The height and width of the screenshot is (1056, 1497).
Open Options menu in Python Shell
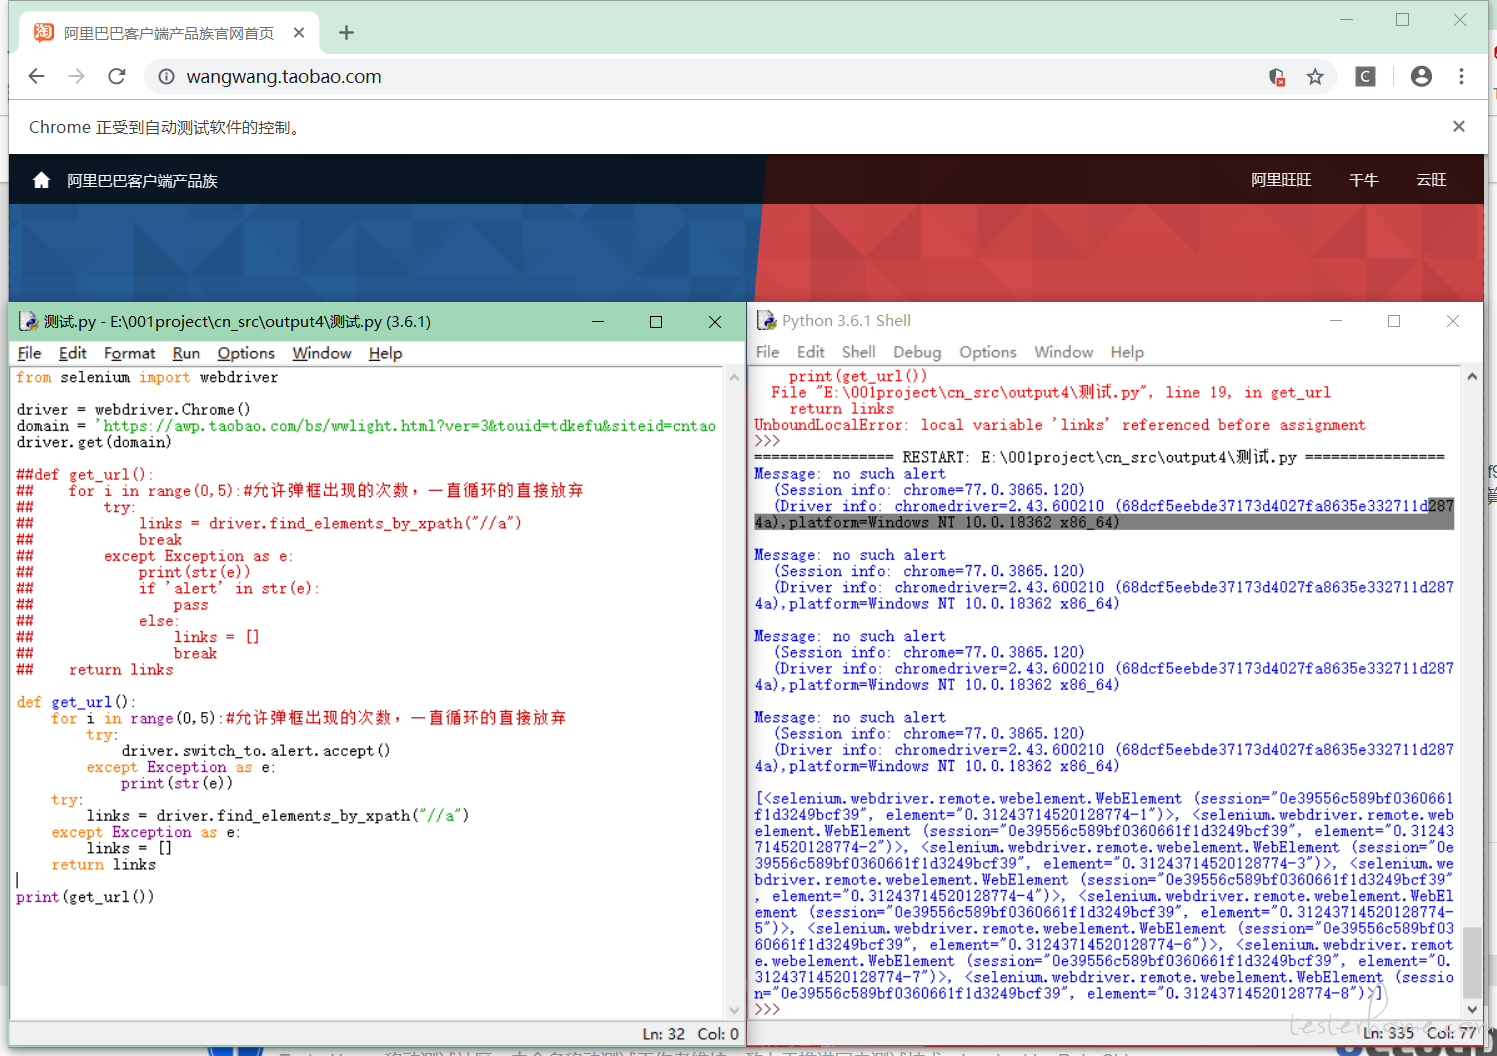[x=987, y=352]
